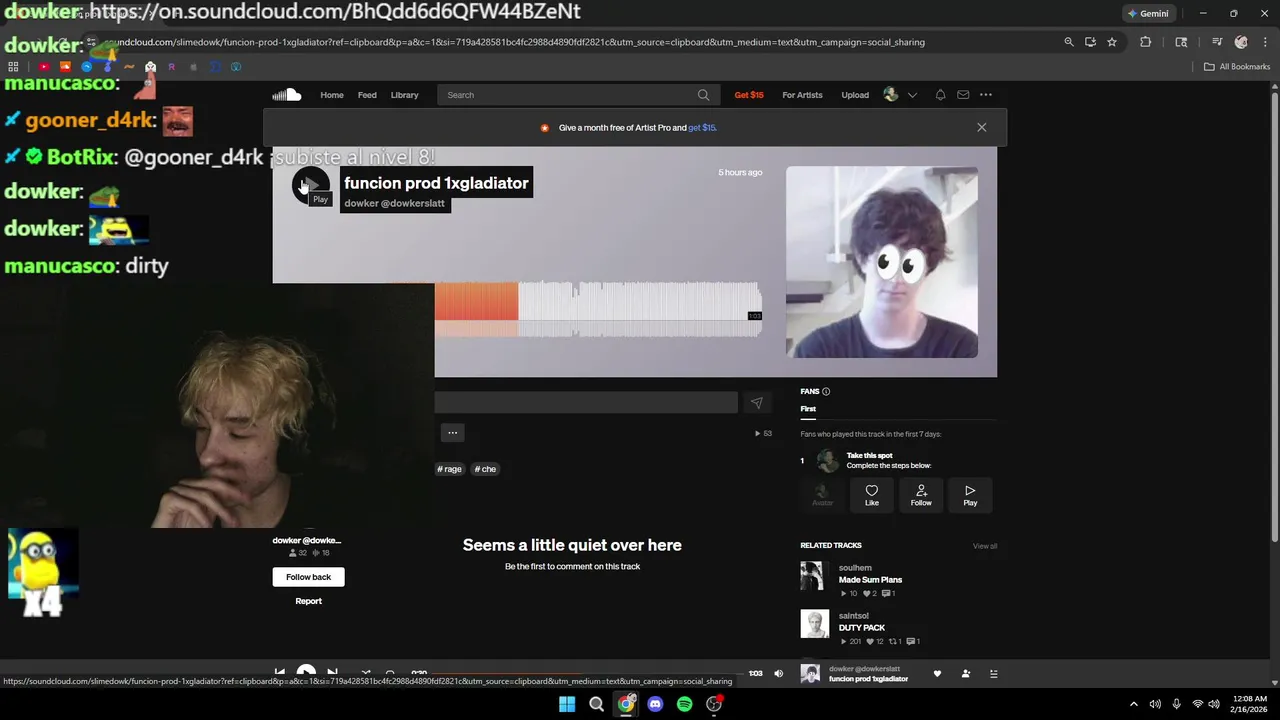This screenshot has height=720, width=1280.
Task: Click the comment input field
Action: pyautogui.click(x=586, y=402)
